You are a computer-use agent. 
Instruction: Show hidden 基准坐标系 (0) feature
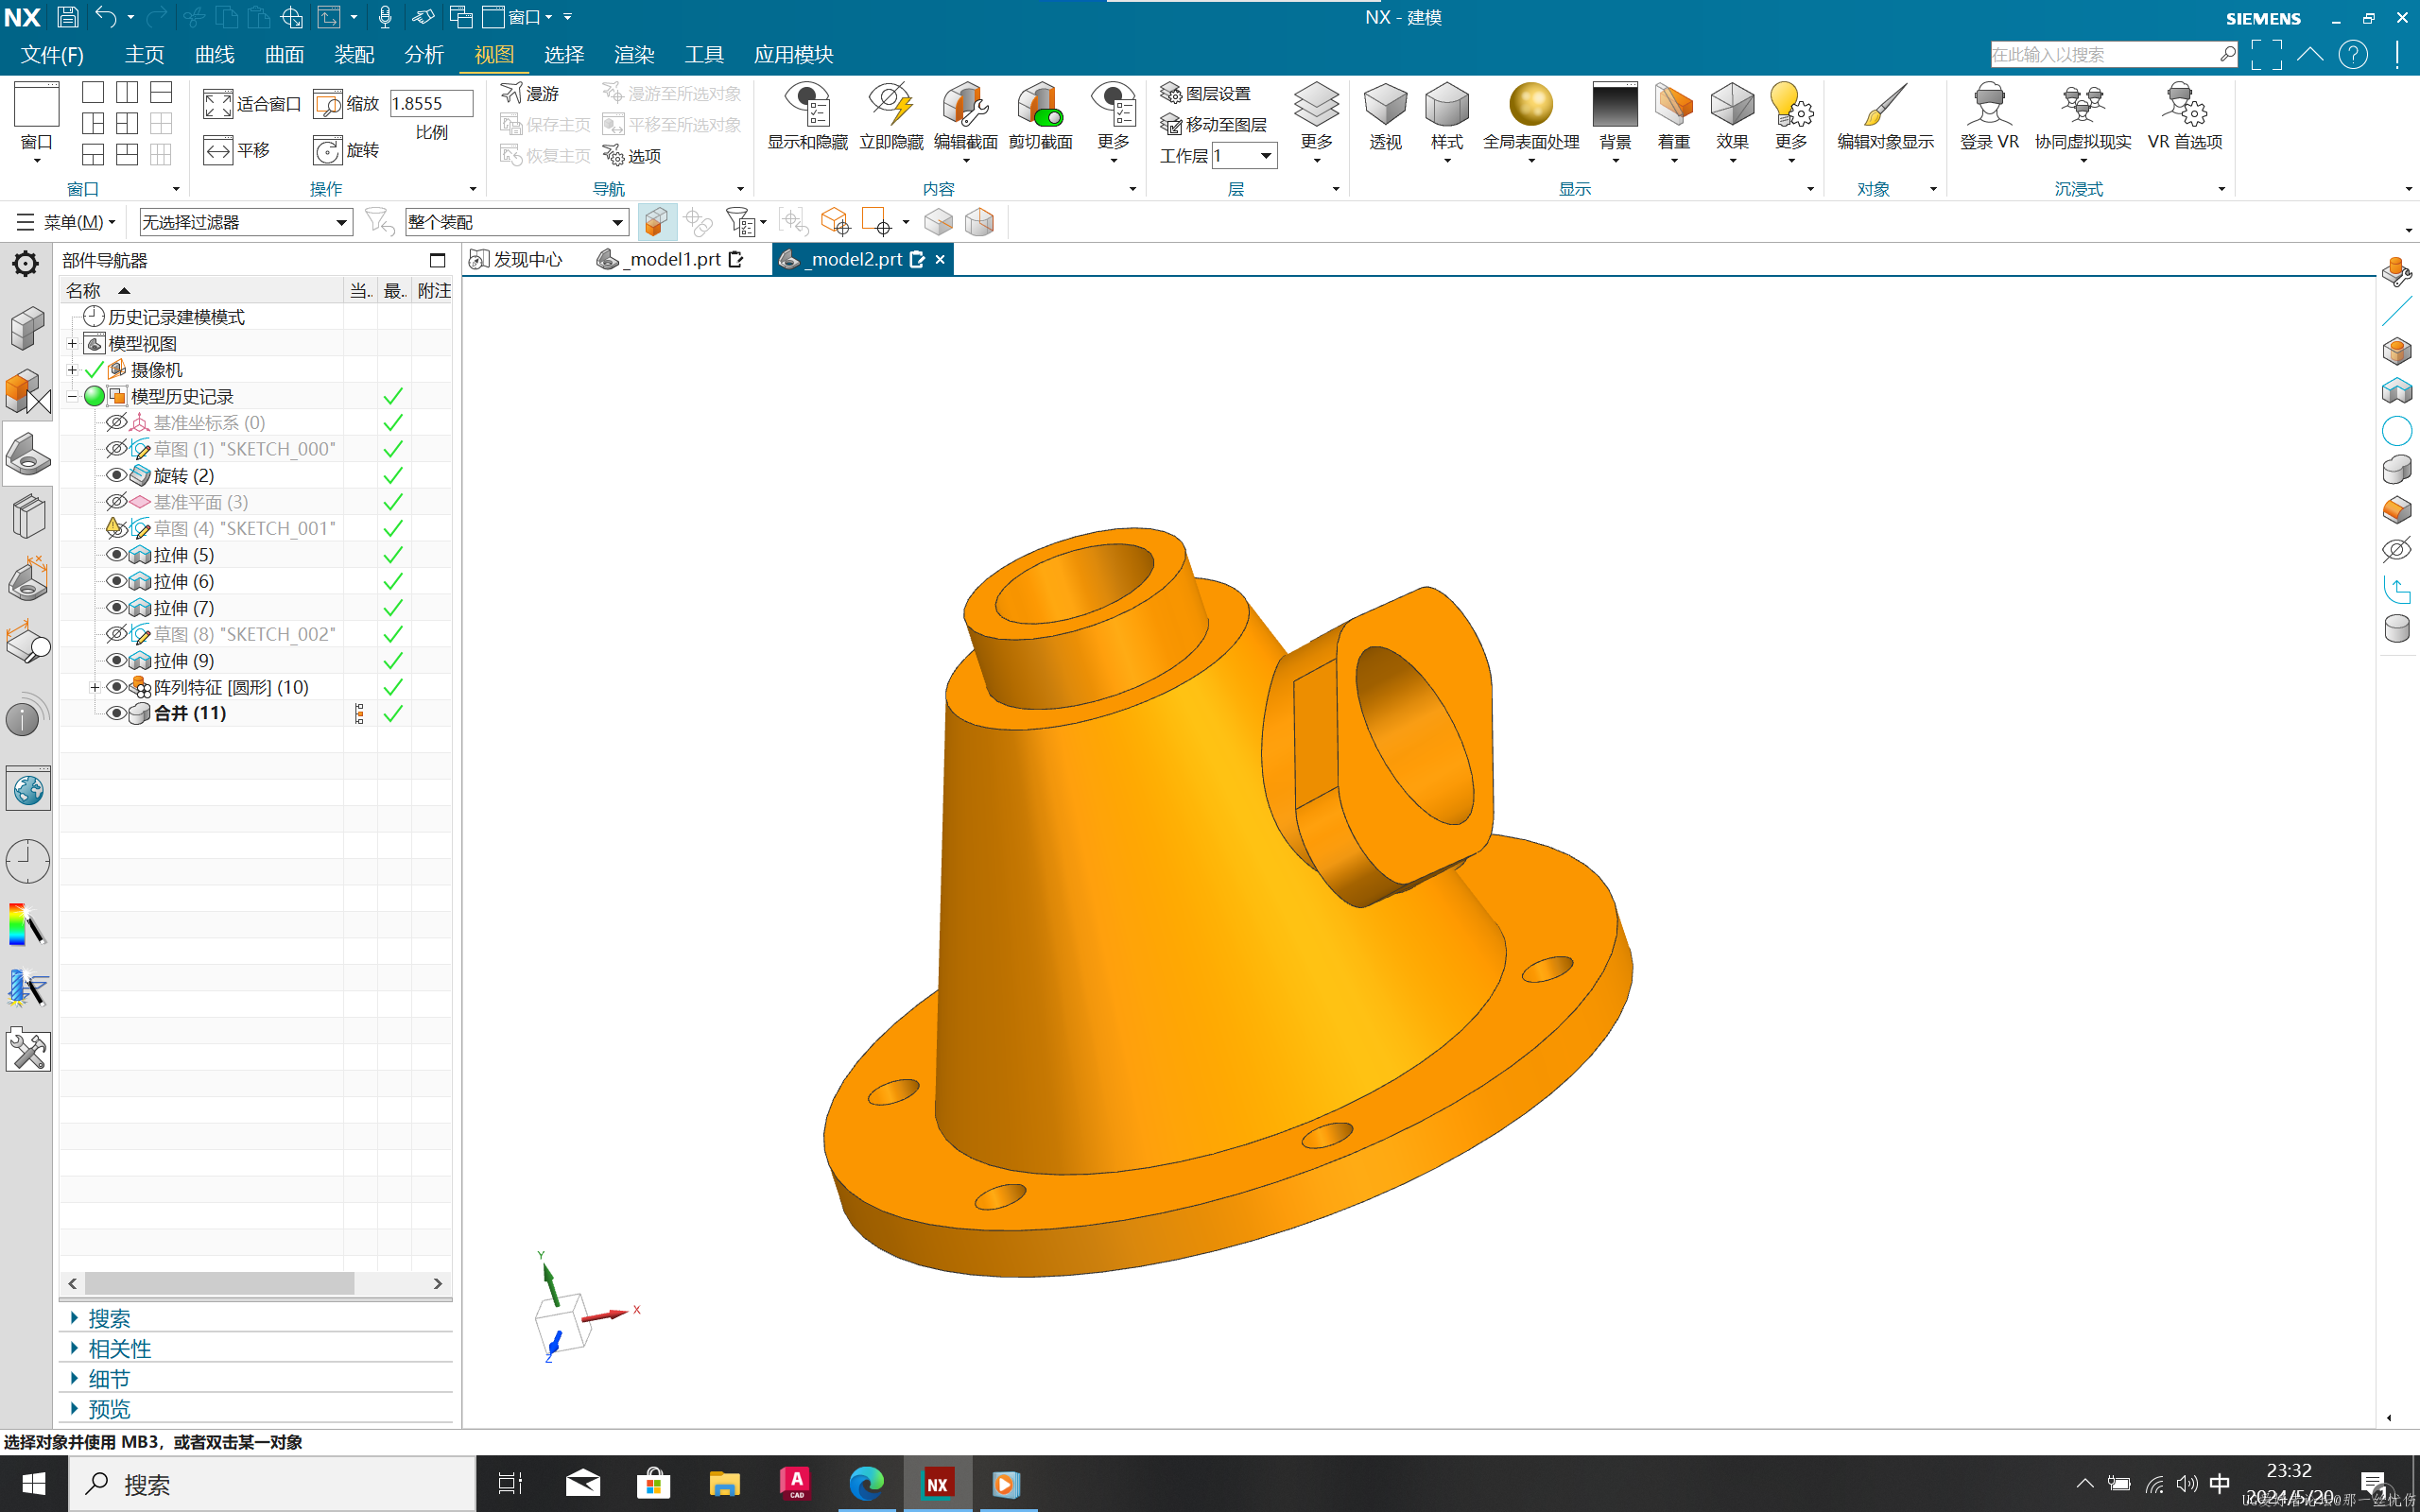[116, 422]
